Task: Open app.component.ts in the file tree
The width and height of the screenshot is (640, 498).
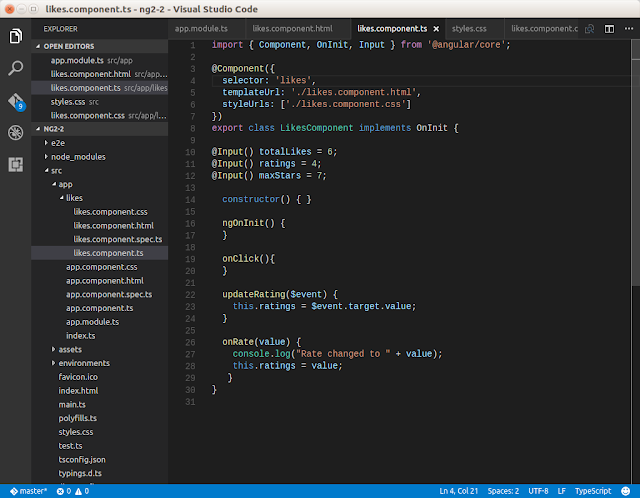Action: pos(100,308)
